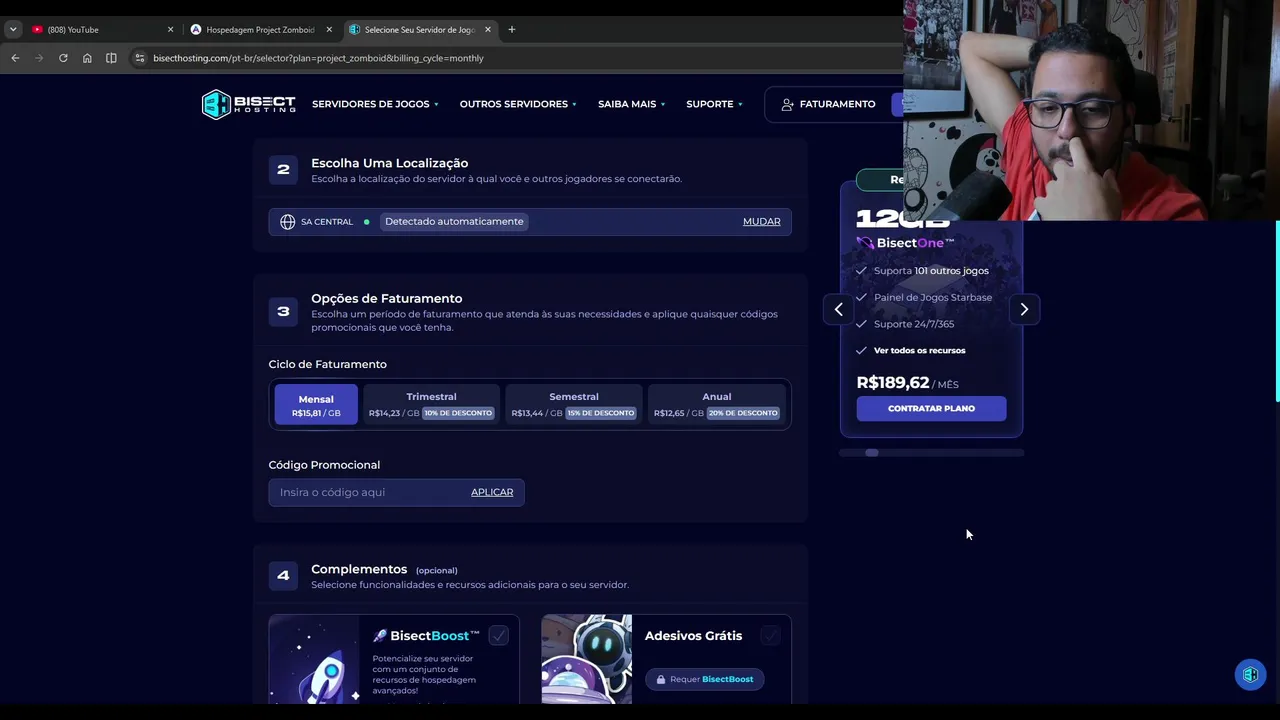Image resolution: width=1280 pixels, height=720 pixels.
Task: Select the Semestral billing cycle
Action: [x=574, y=405]
